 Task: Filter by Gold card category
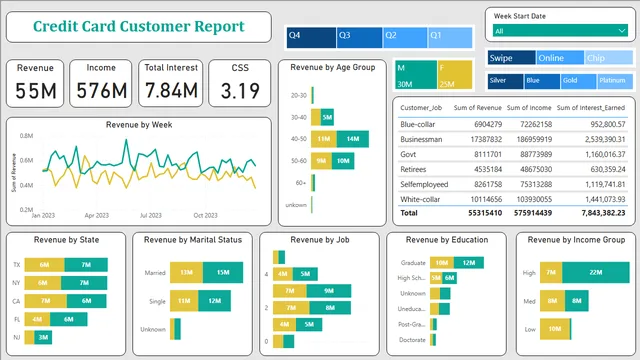click(x=578, y=81)
